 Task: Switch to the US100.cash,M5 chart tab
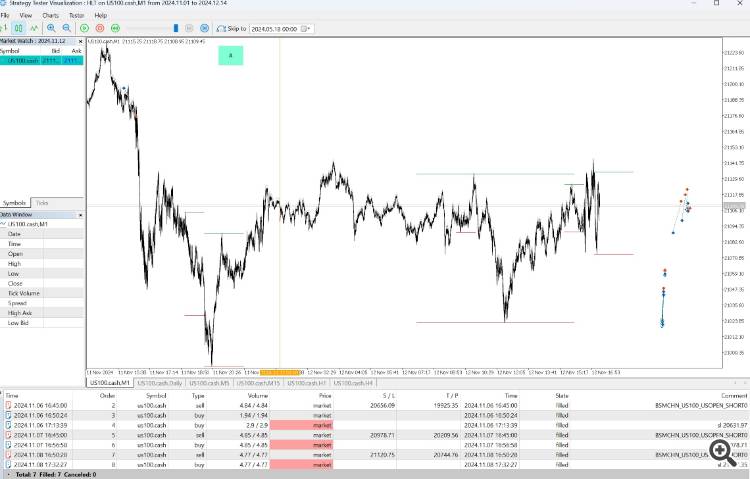[x=209, y=383]
